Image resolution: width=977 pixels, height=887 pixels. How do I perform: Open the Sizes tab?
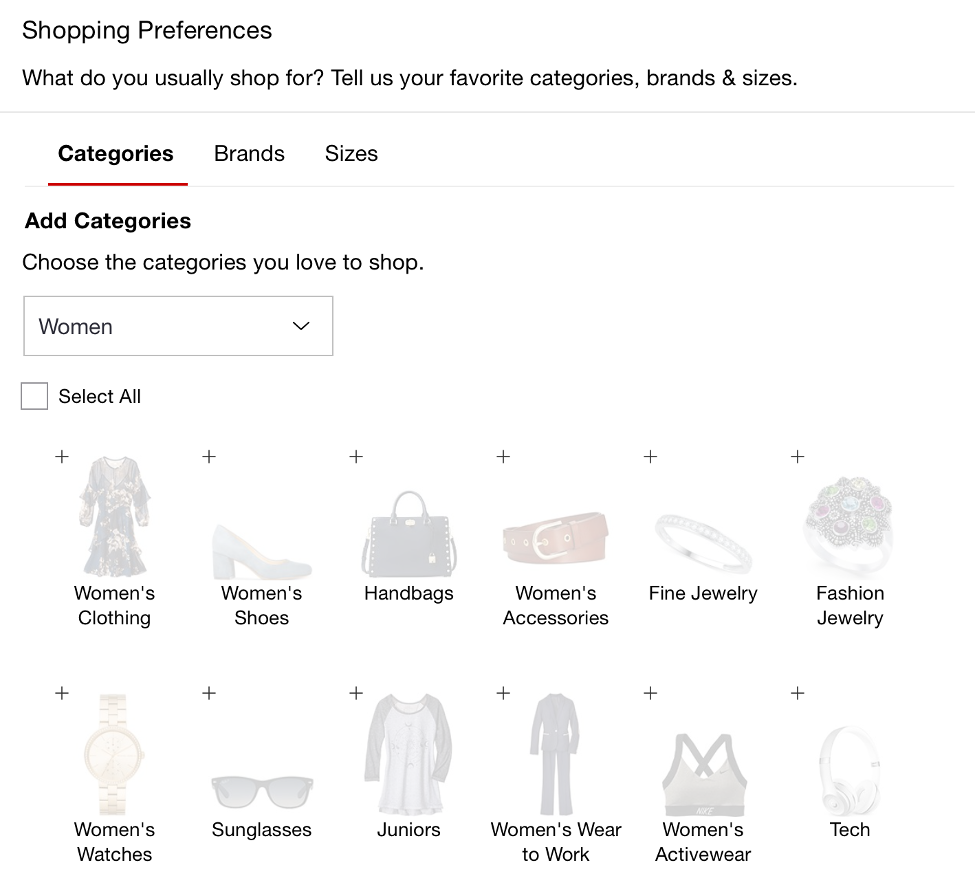pyautogui.click(x=351, y=154)
